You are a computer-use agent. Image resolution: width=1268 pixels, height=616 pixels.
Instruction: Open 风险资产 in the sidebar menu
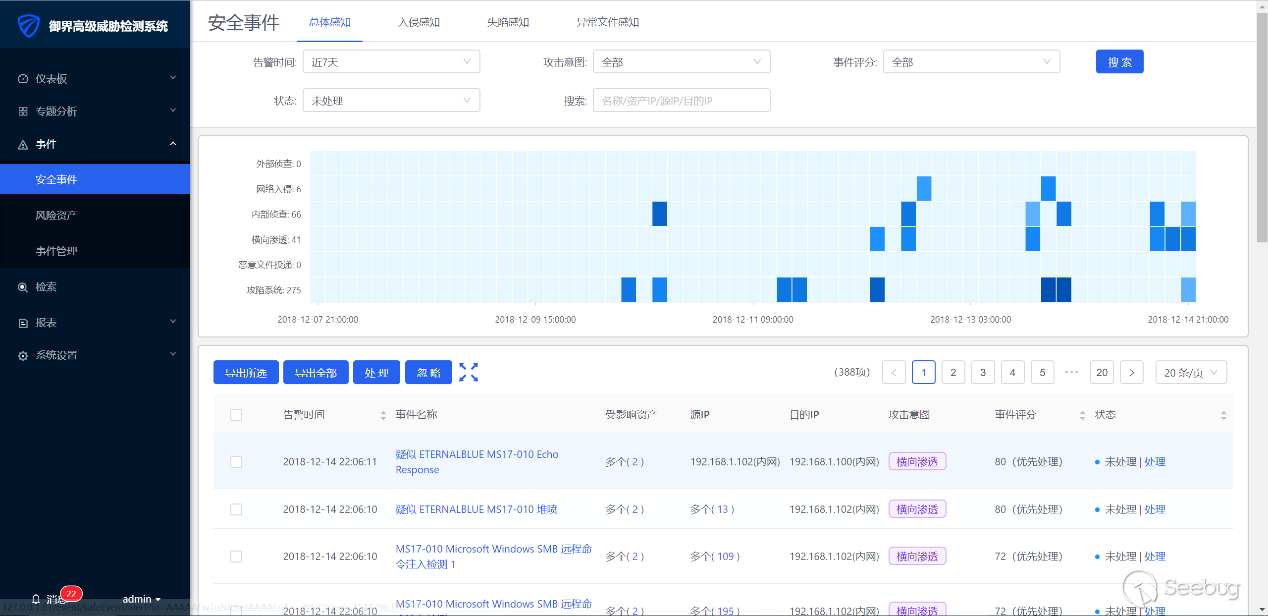click(x=56, y=215)
